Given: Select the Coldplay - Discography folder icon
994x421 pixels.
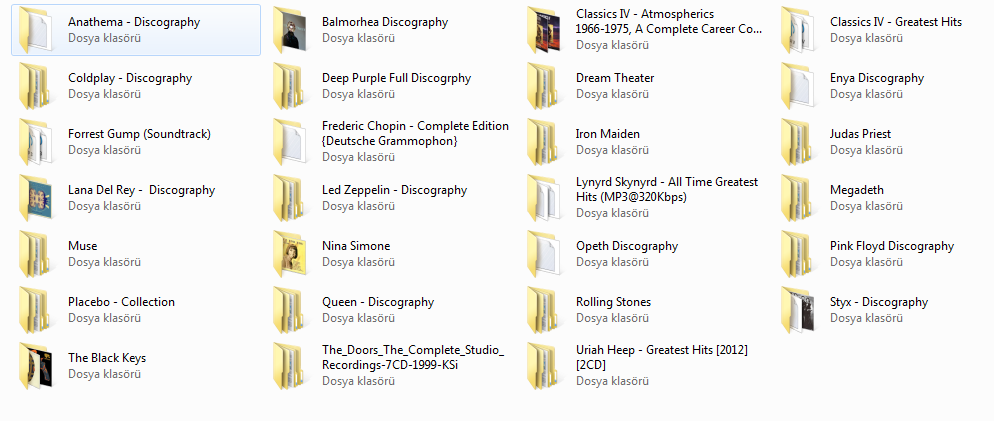Looking at the screenshot, I should (x=37, y=86).
